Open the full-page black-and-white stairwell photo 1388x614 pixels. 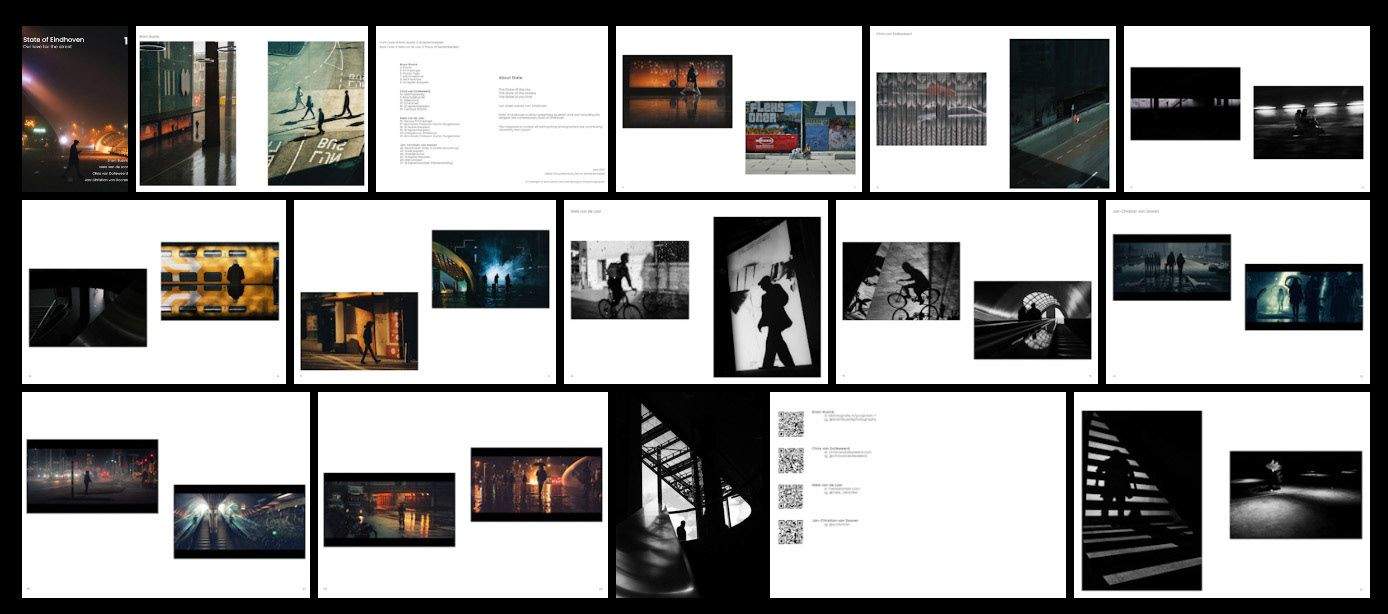coord(689,495)
